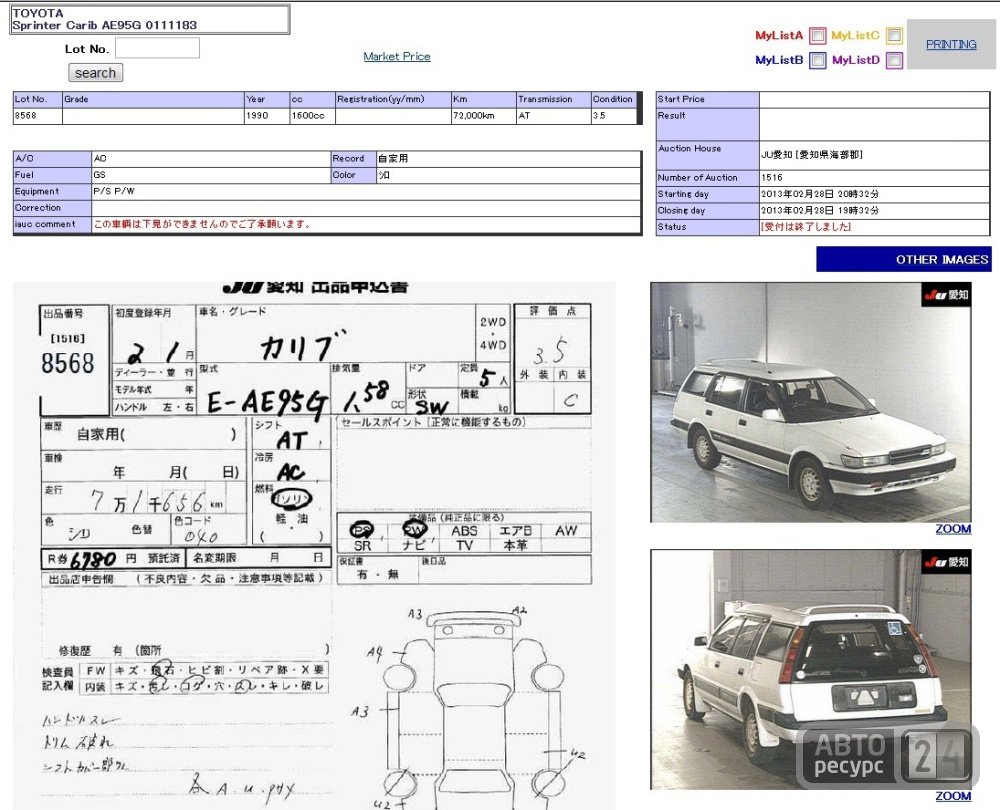Screen dimensions: 1000x810
Task: Select the JU Aichi auction house value
Action: pos(811,155)
